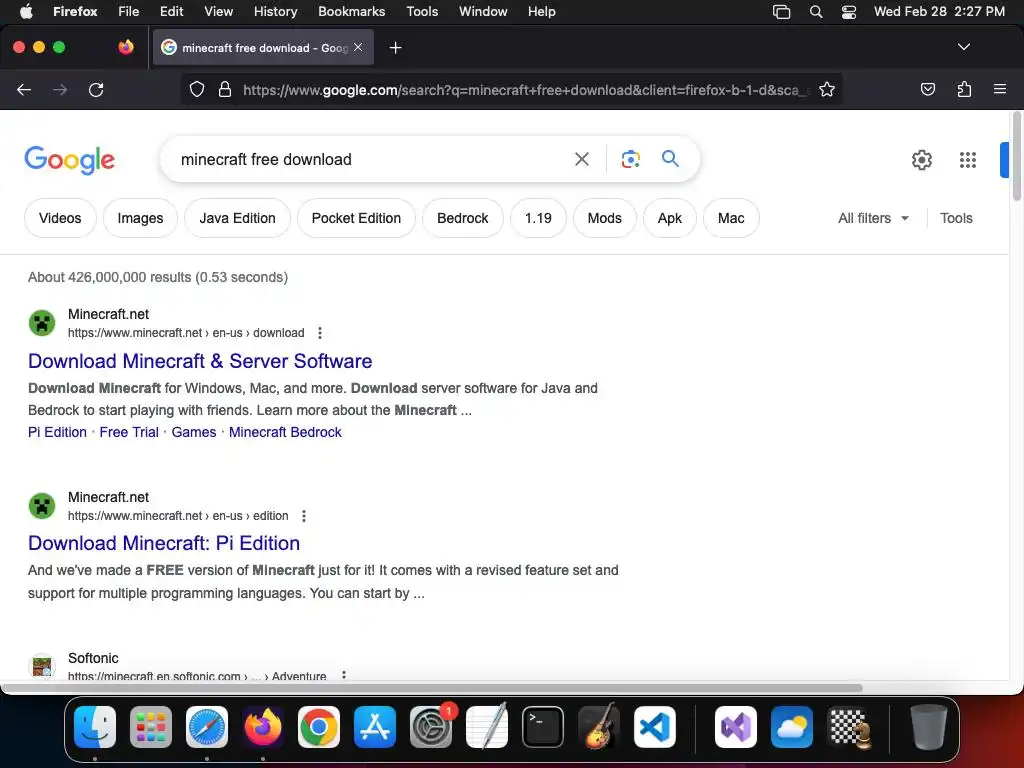Open the Edit menu in the menu bar
This screenshot has height=768, width=1024.
(171, 11)
